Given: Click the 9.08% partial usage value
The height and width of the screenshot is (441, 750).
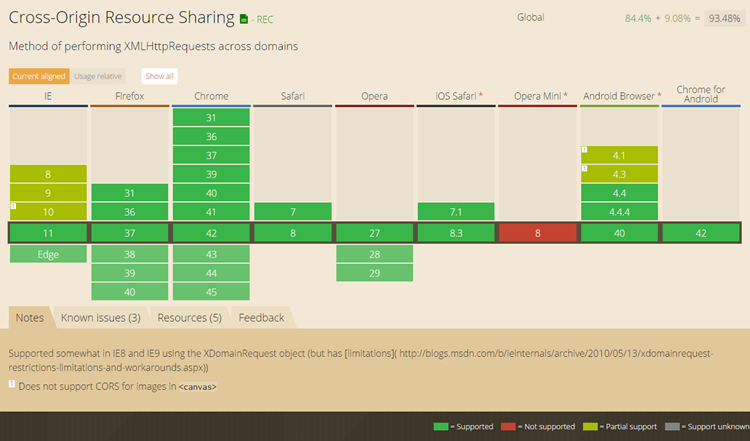Looking at the screenshot, I should pyautogui.click(x=677, y=19).
